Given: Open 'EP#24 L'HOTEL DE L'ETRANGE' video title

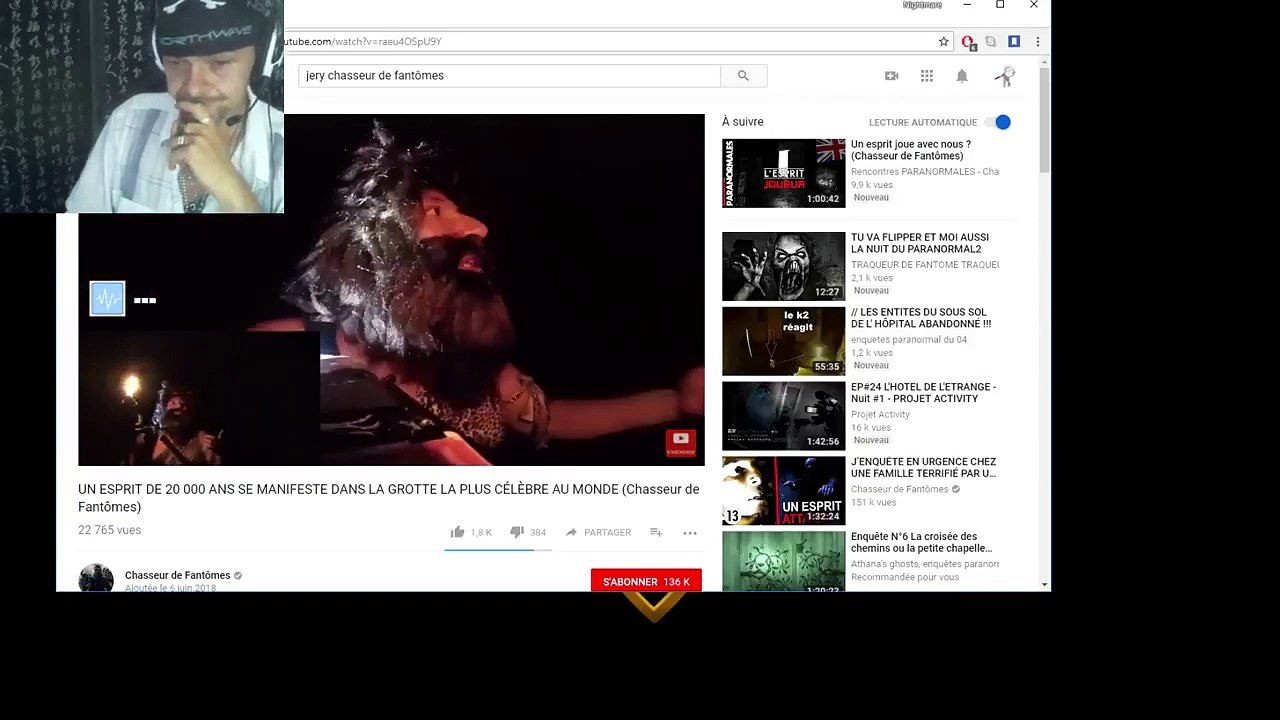Looking at the screenshot, I should [x=923, y=393].
